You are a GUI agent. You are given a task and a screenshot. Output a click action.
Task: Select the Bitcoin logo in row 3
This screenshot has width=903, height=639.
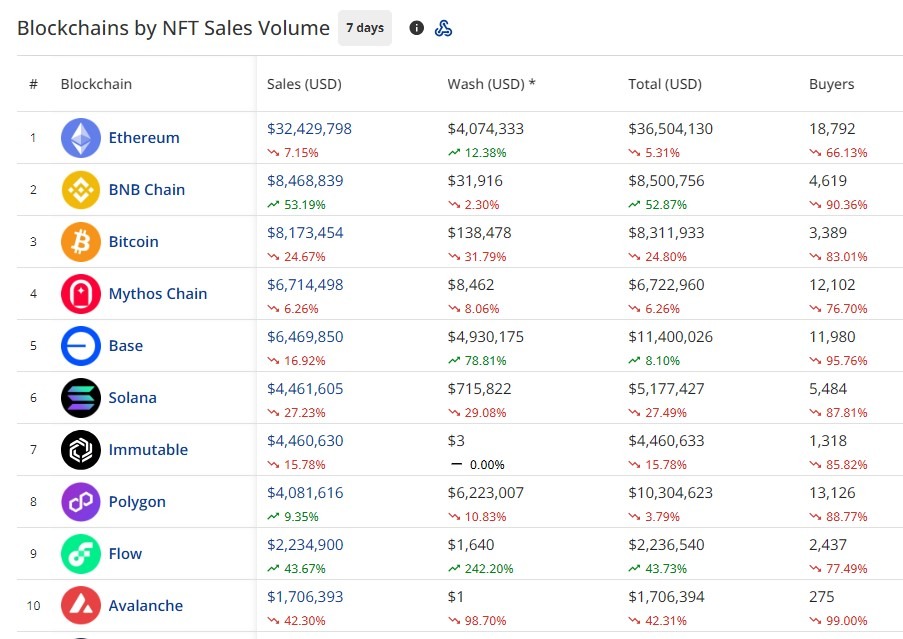click(x=80, y=242)
